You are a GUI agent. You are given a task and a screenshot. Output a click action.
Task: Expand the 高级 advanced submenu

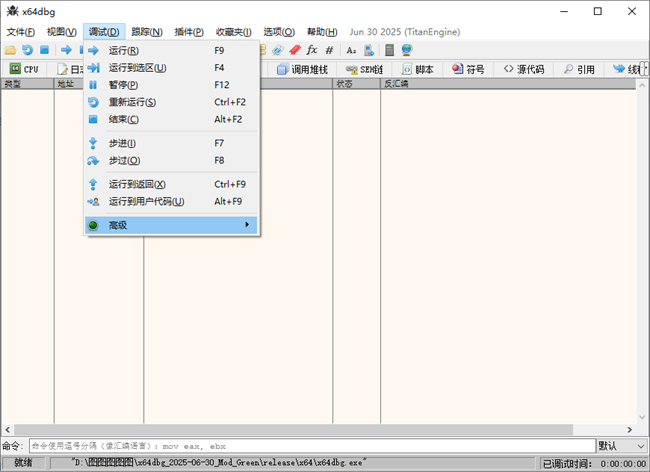[172, 226]
